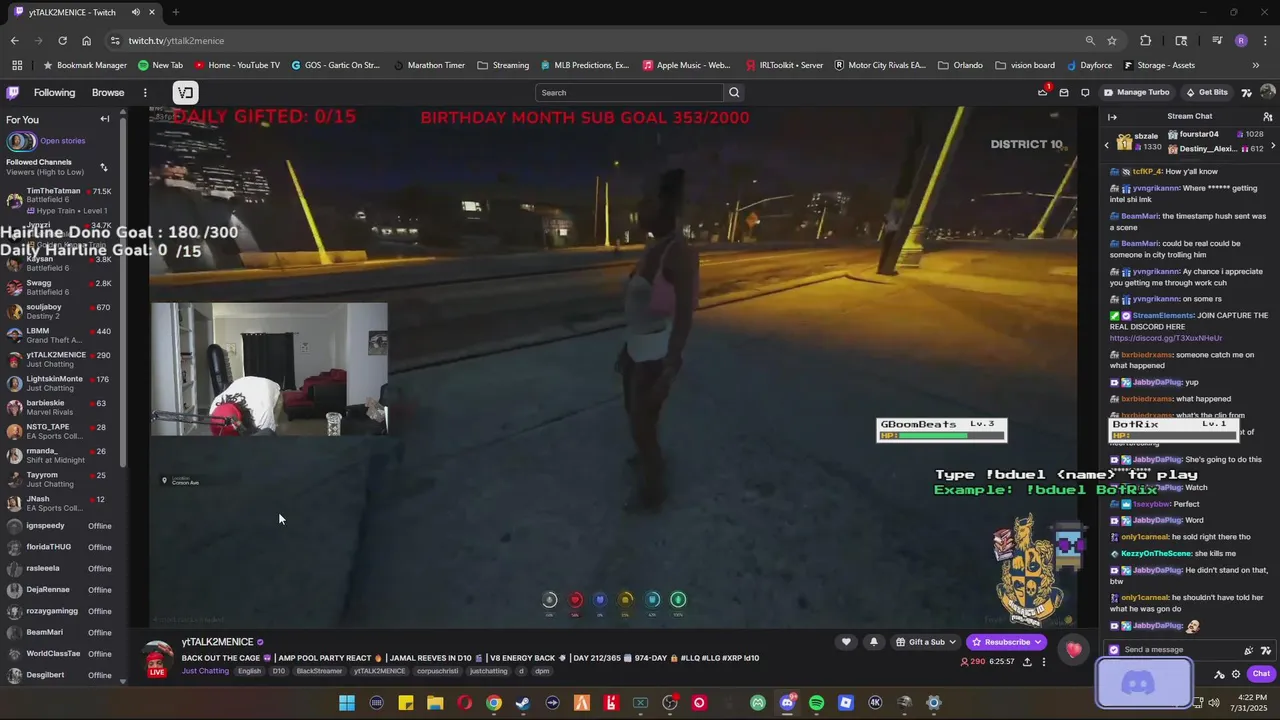The image size is (1280, 720).
Task: Open souljaboy channel in sidebar
Action: click(x=60, y=311)
